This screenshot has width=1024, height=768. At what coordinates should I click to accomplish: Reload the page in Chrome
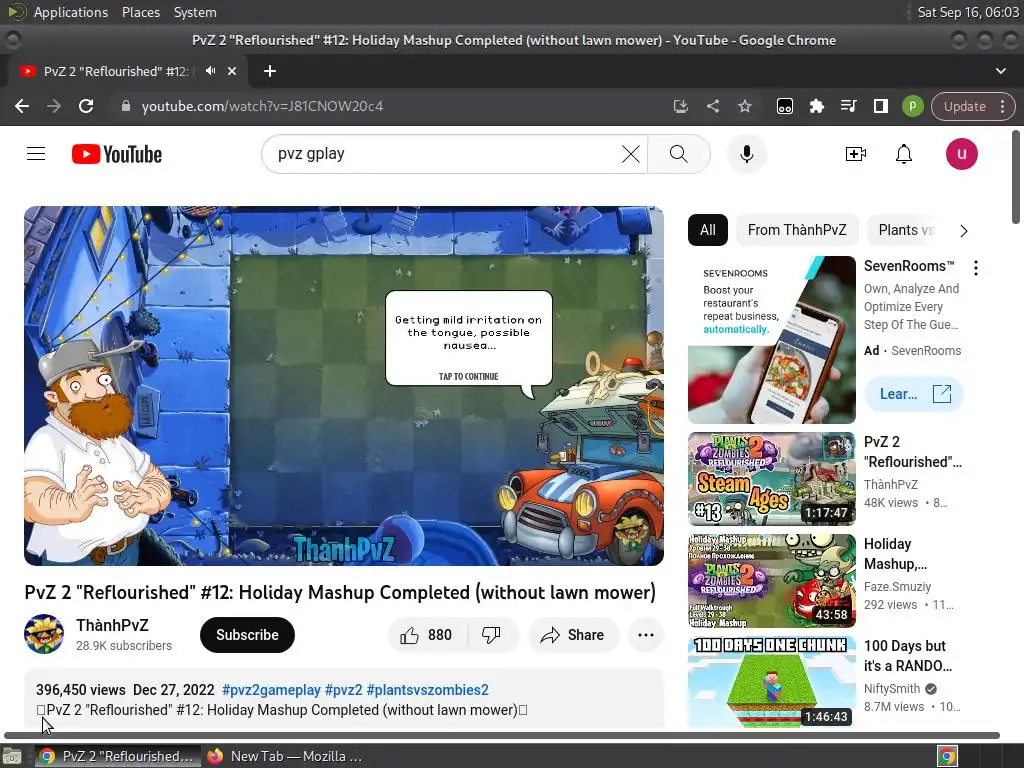tap(86, 106)
